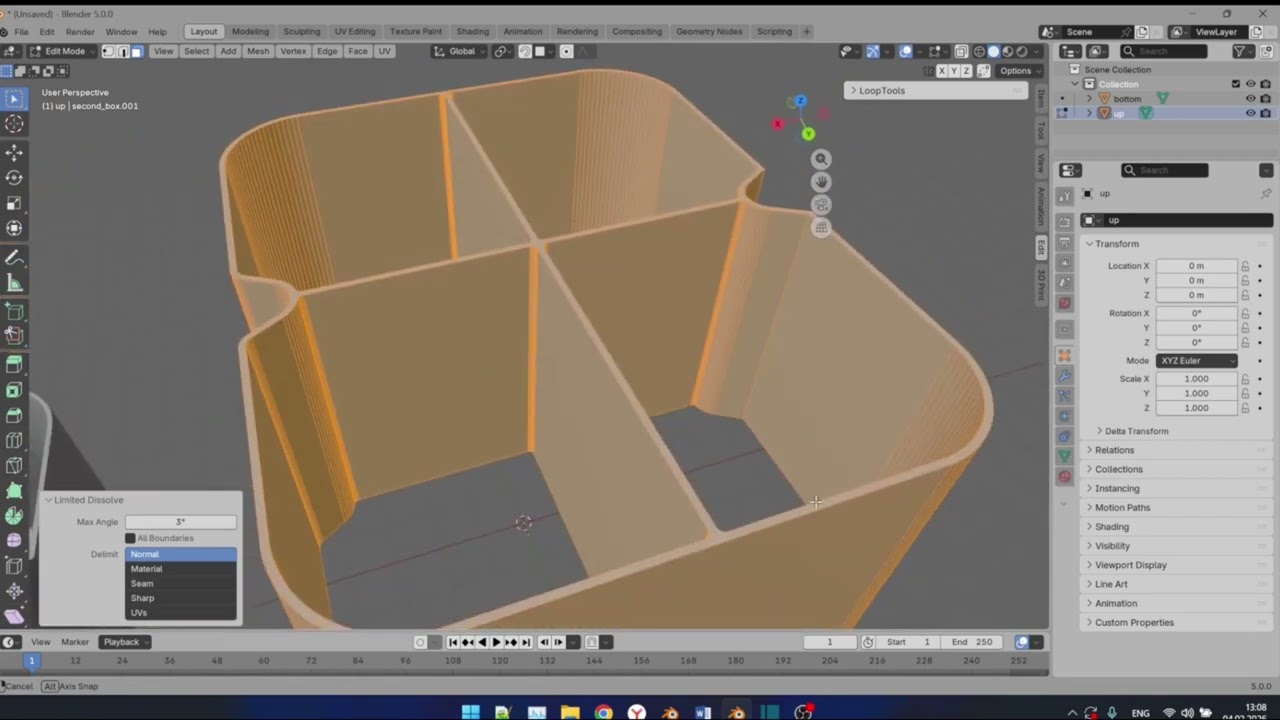Select the Annotate pencil tool
The height and width of the screenshot is (720, 1280).
click(x=14, y=258)
